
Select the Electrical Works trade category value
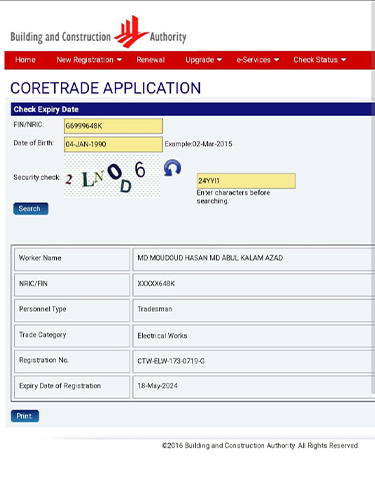[162, 336]
